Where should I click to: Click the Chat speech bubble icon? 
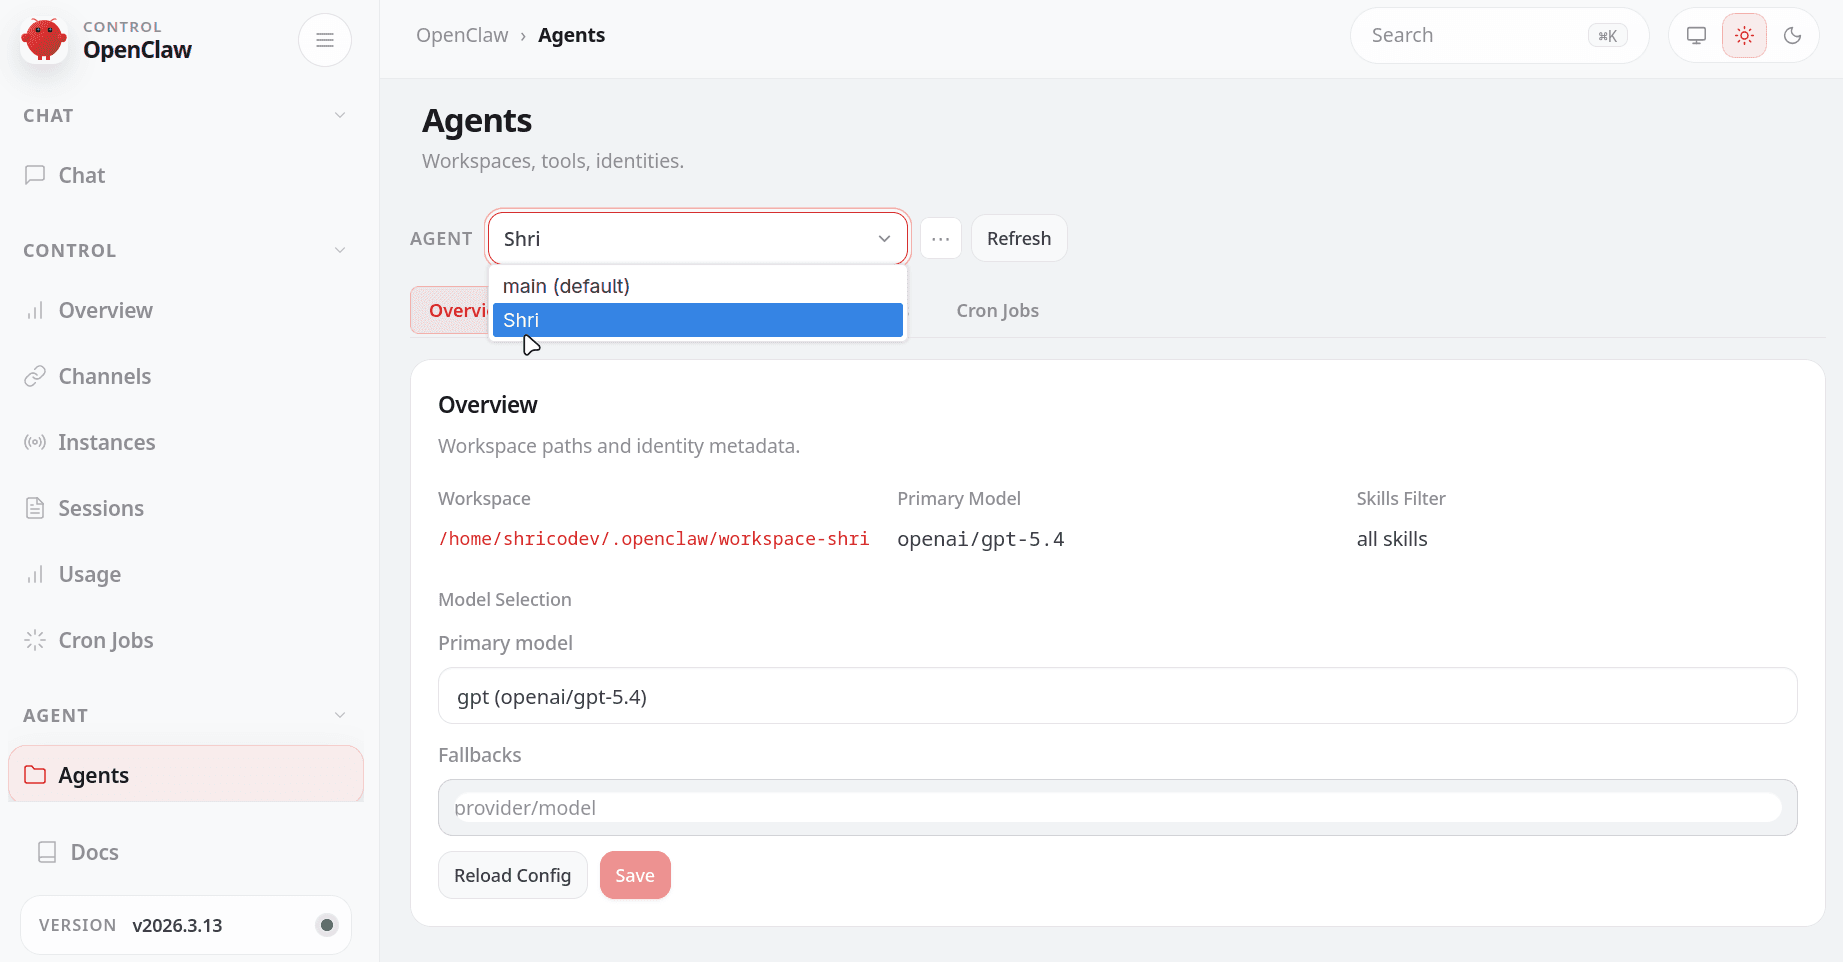(x=35, y=175)
